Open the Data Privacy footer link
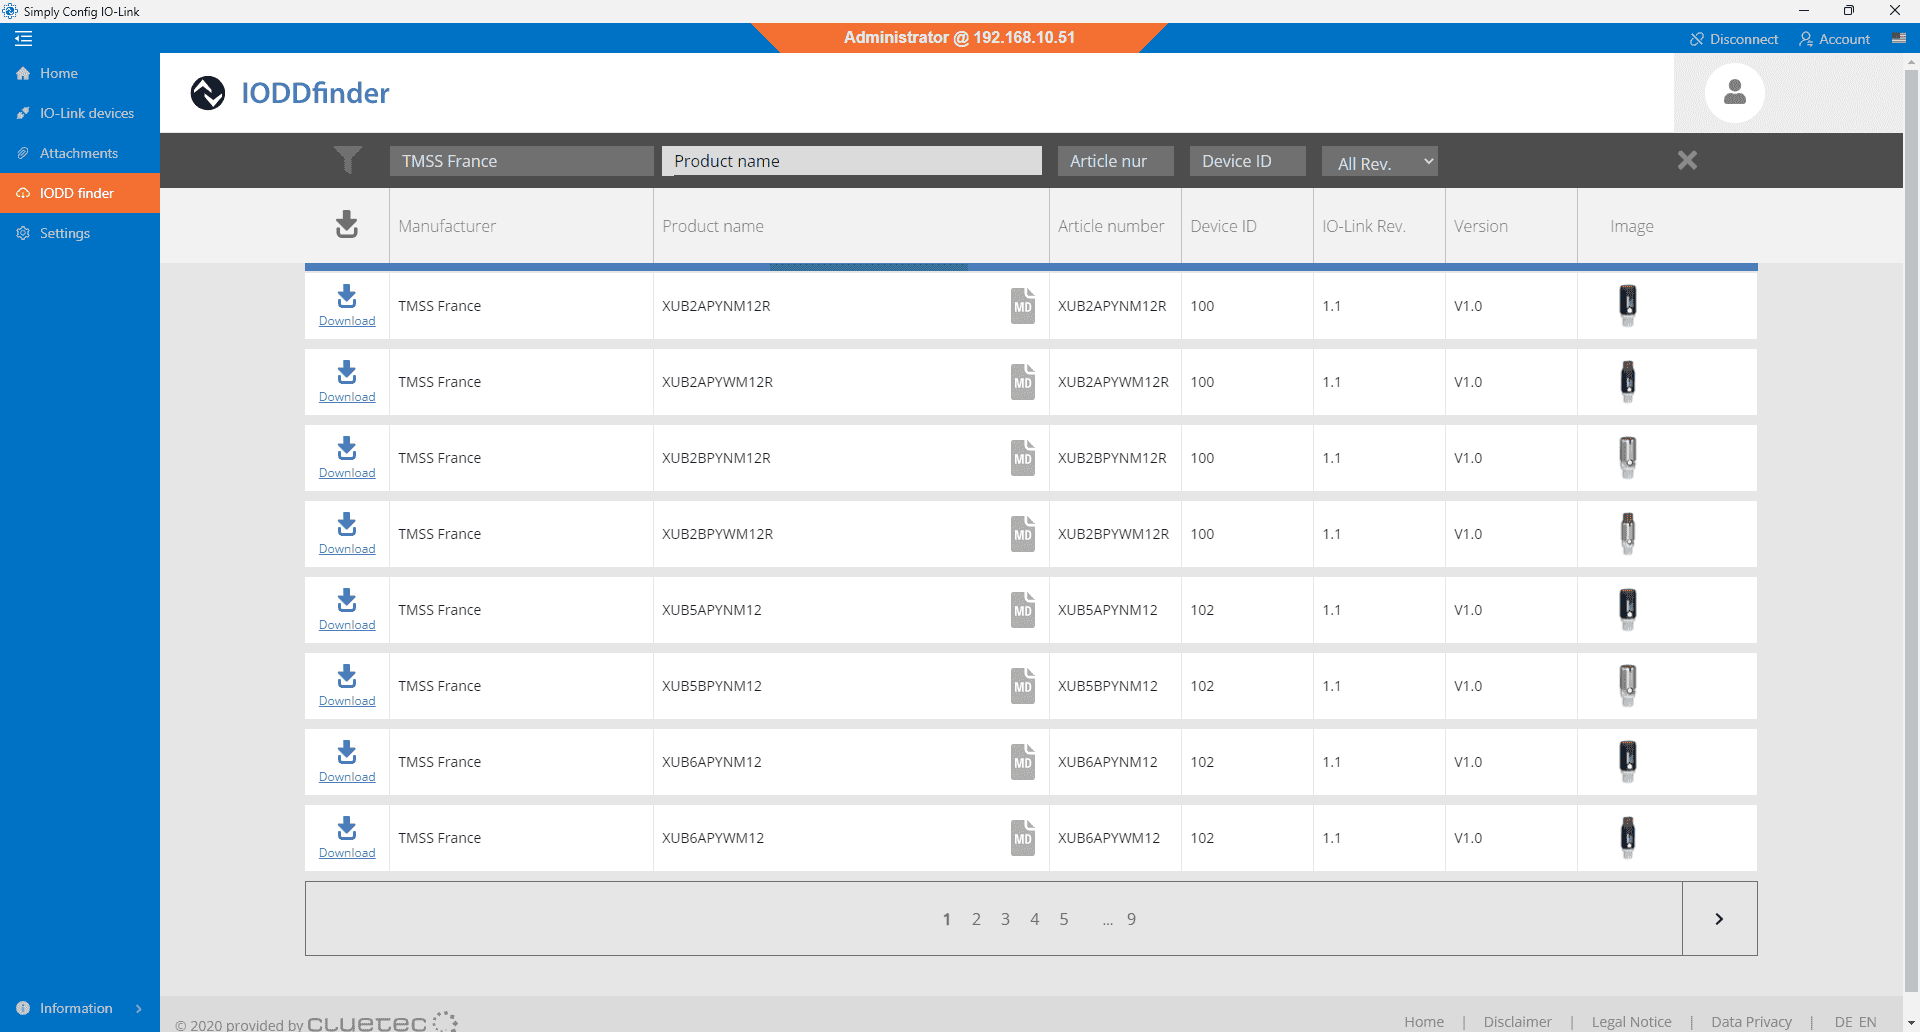Screen dimensions: 1920x1032 click(1751, 1021)
